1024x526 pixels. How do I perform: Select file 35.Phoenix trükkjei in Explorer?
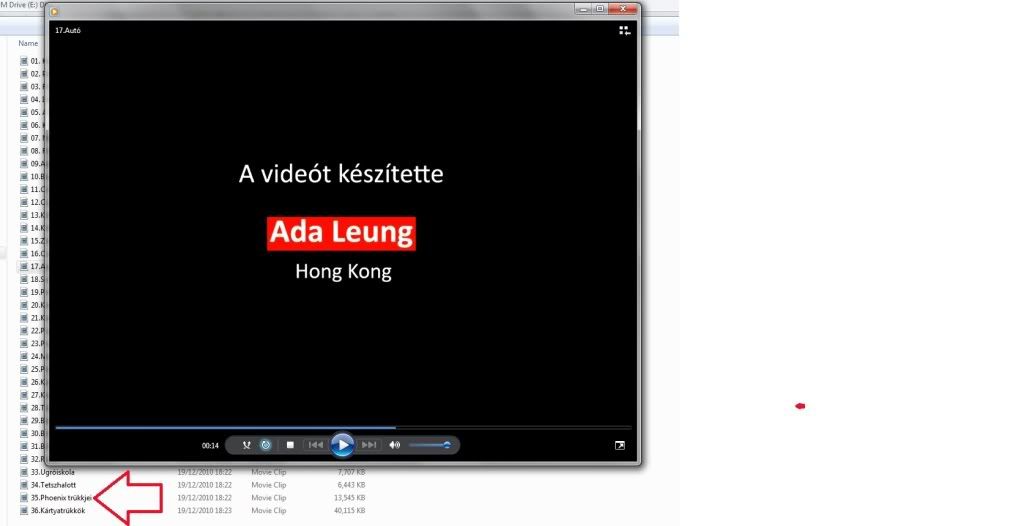point(61,498)
